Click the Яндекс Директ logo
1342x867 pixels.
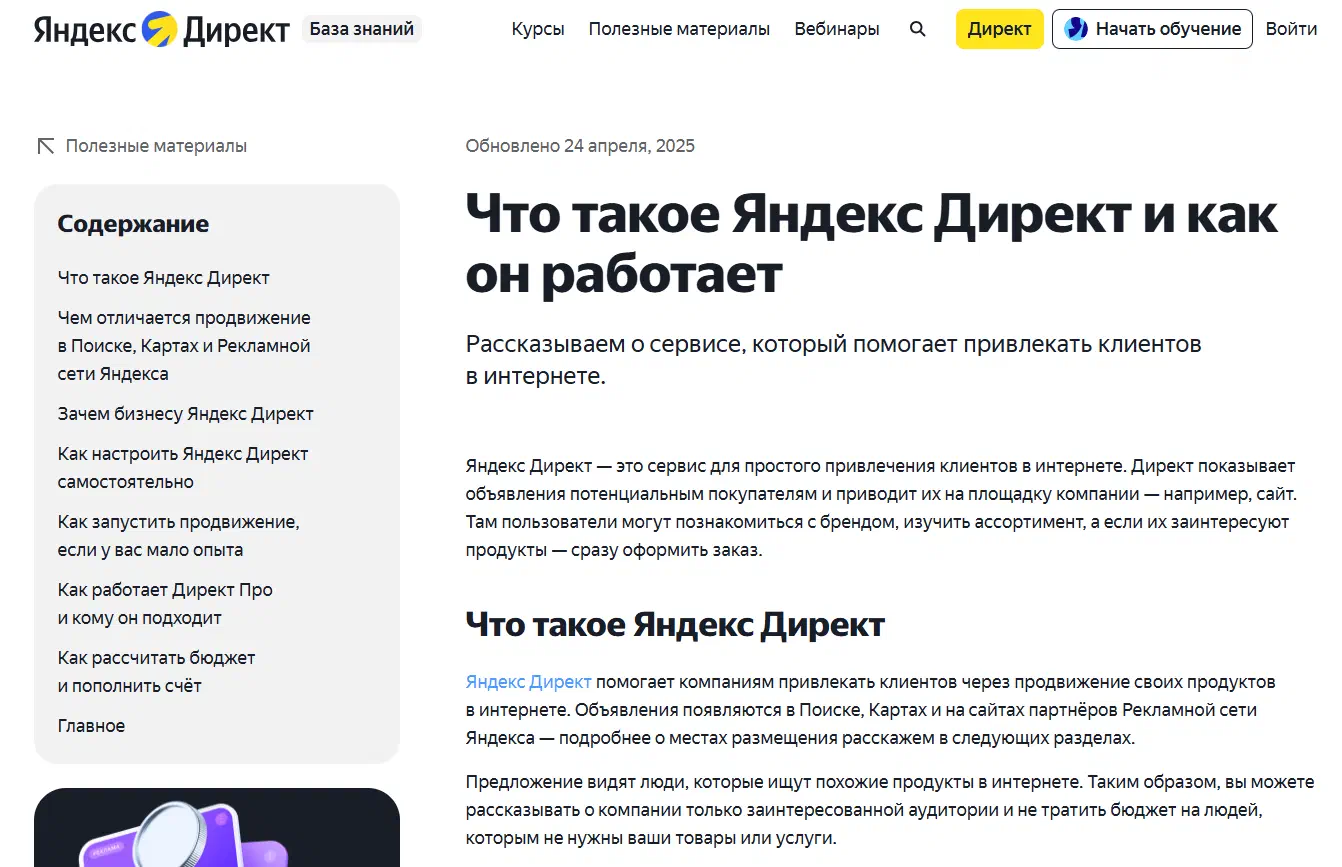tap(161, 29)
